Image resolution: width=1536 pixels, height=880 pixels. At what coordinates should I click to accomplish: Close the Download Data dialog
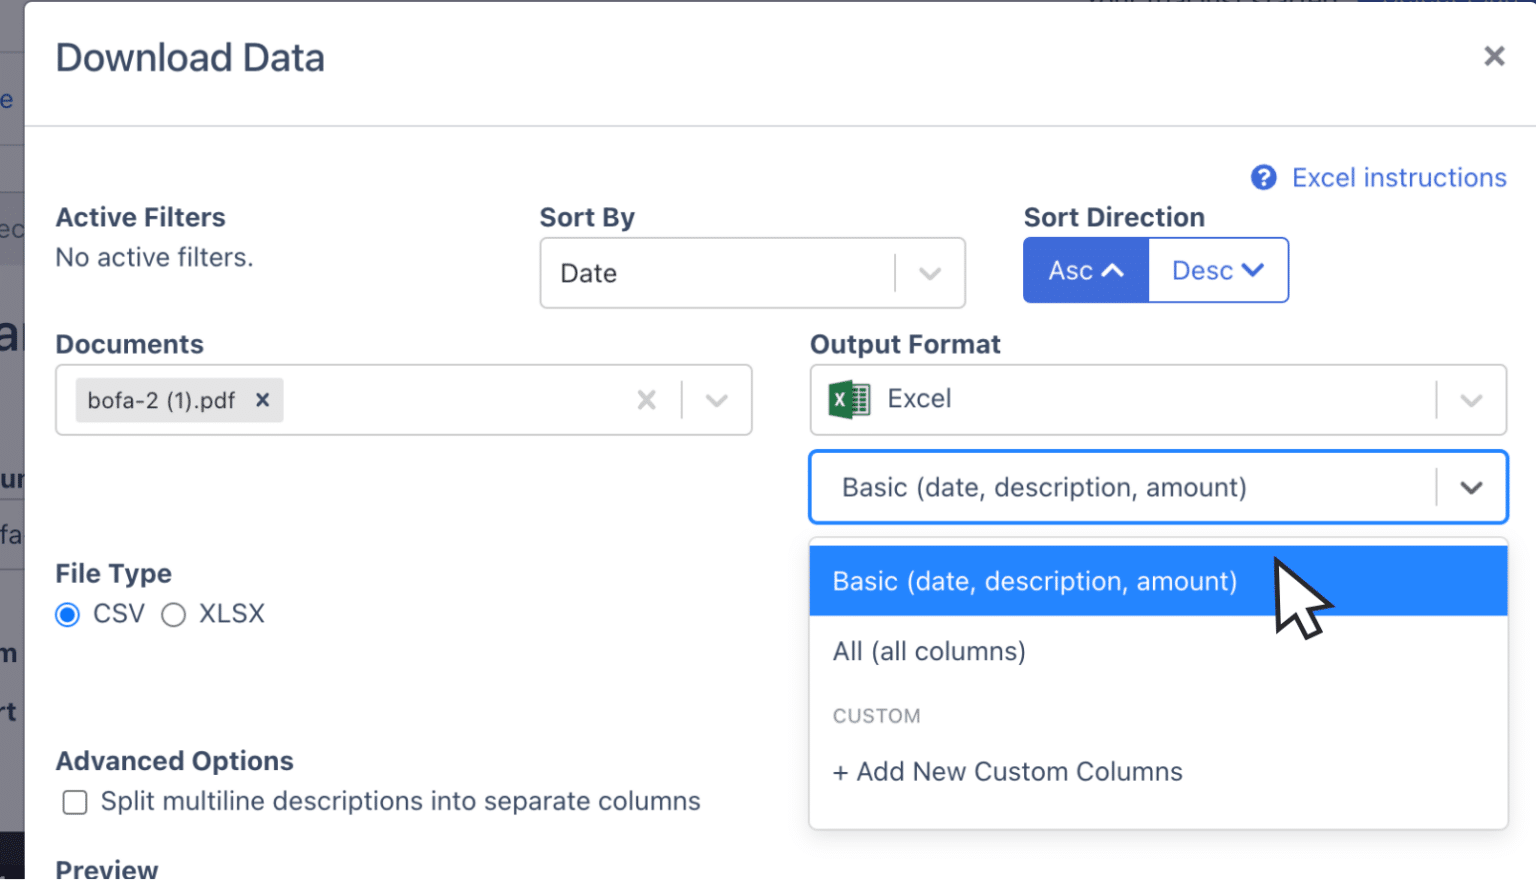click(1493, 56)
